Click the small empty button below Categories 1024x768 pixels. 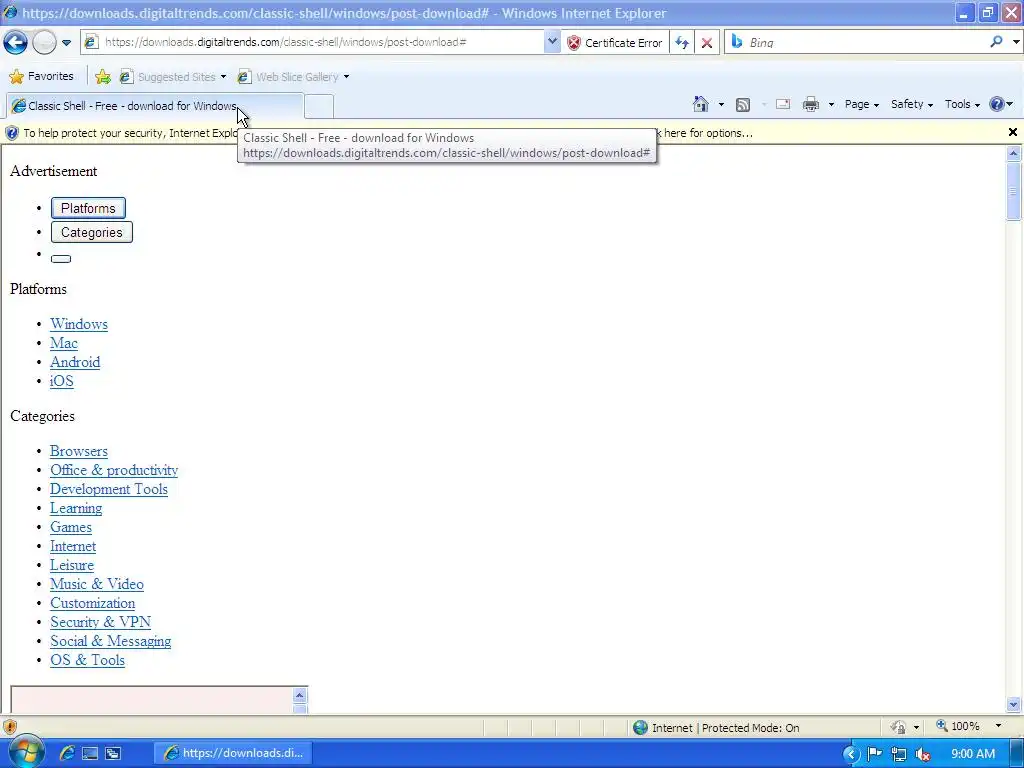tap(61, 259)
